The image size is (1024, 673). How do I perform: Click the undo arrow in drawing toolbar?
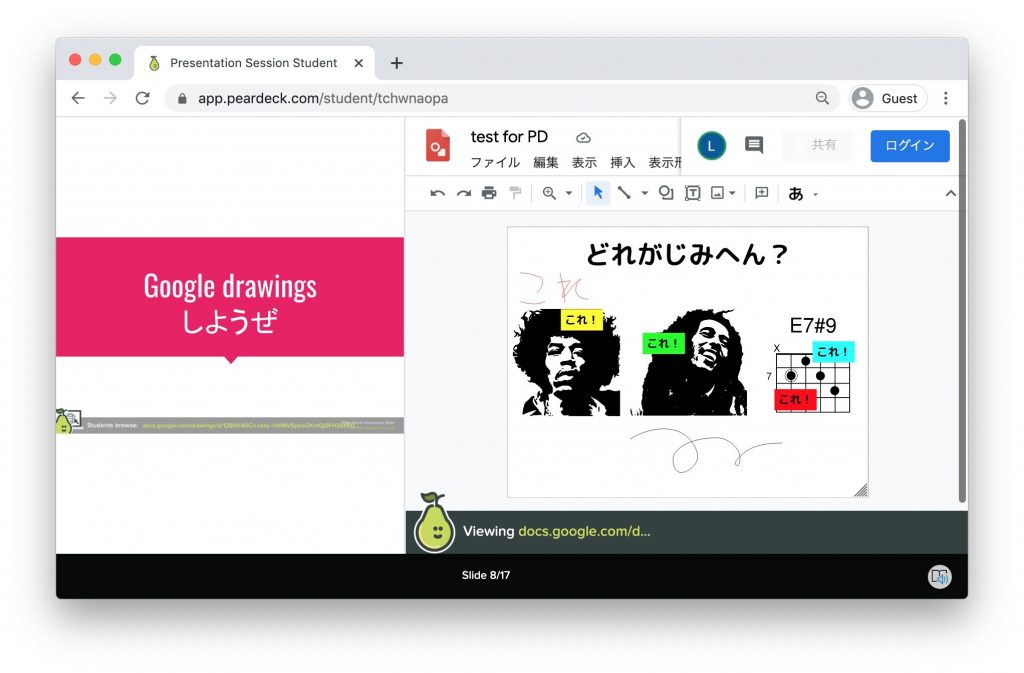click(x=437, y=193)
